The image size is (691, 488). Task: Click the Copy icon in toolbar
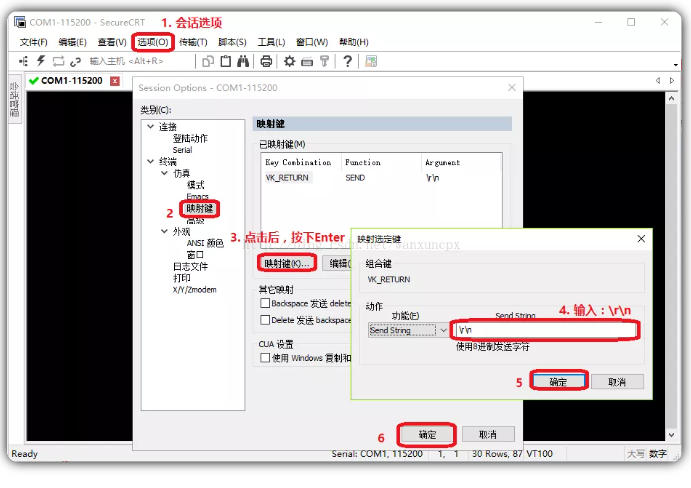208,61
